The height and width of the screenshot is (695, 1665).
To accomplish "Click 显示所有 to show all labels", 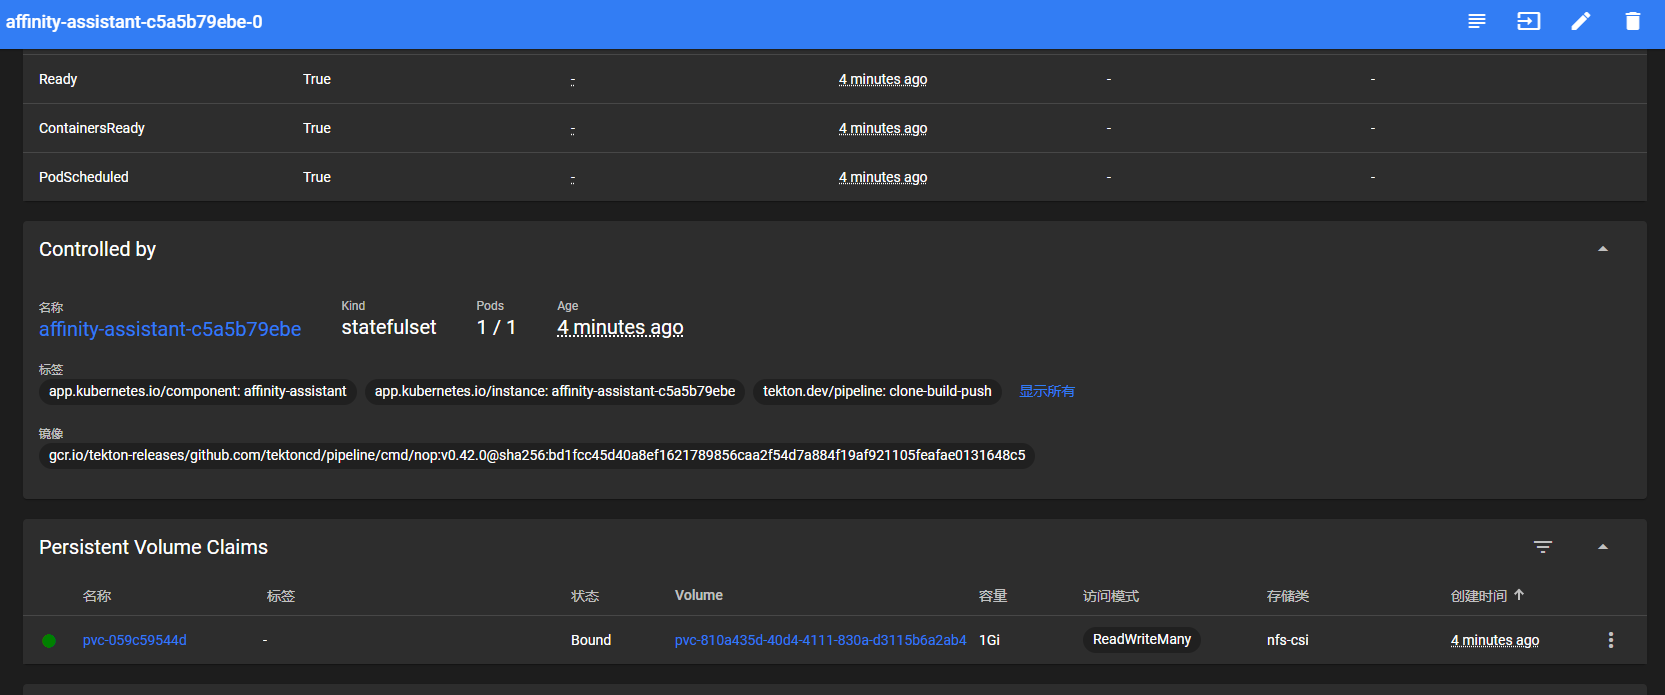I will (x=1047, y=391).
